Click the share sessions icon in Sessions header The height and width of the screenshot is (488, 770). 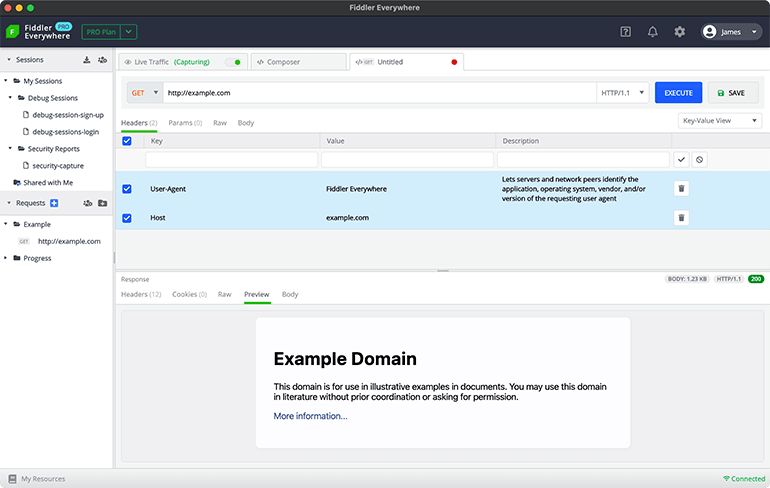point(102,60)
